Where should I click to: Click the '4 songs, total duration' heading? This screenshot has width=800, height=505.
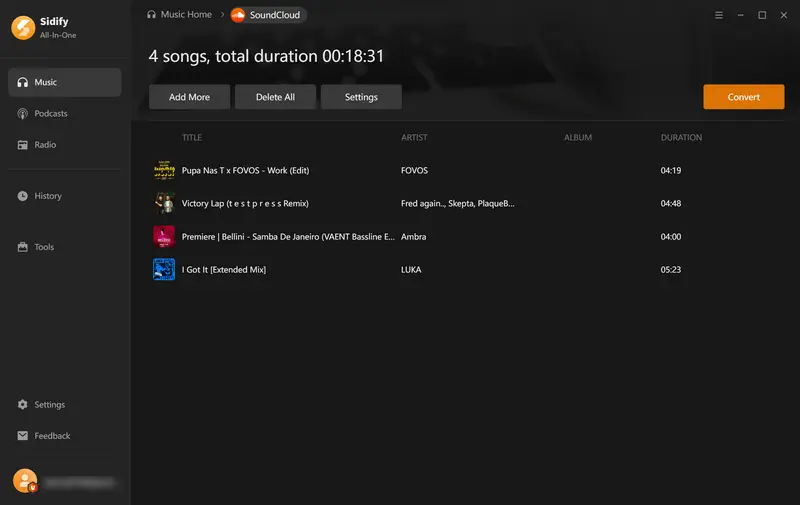(x=266, y=56)
